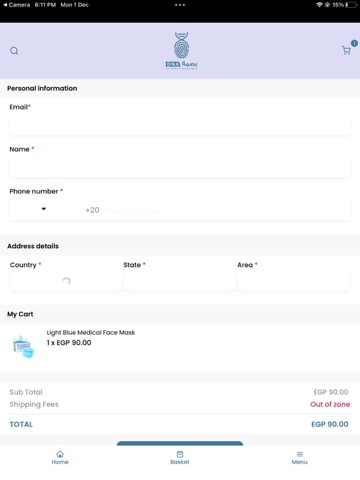The width and height of the screenshot is (360, 480).
Task: Select 'Light Blue Medical Face Mask' item name
Action: pos(91,332)
